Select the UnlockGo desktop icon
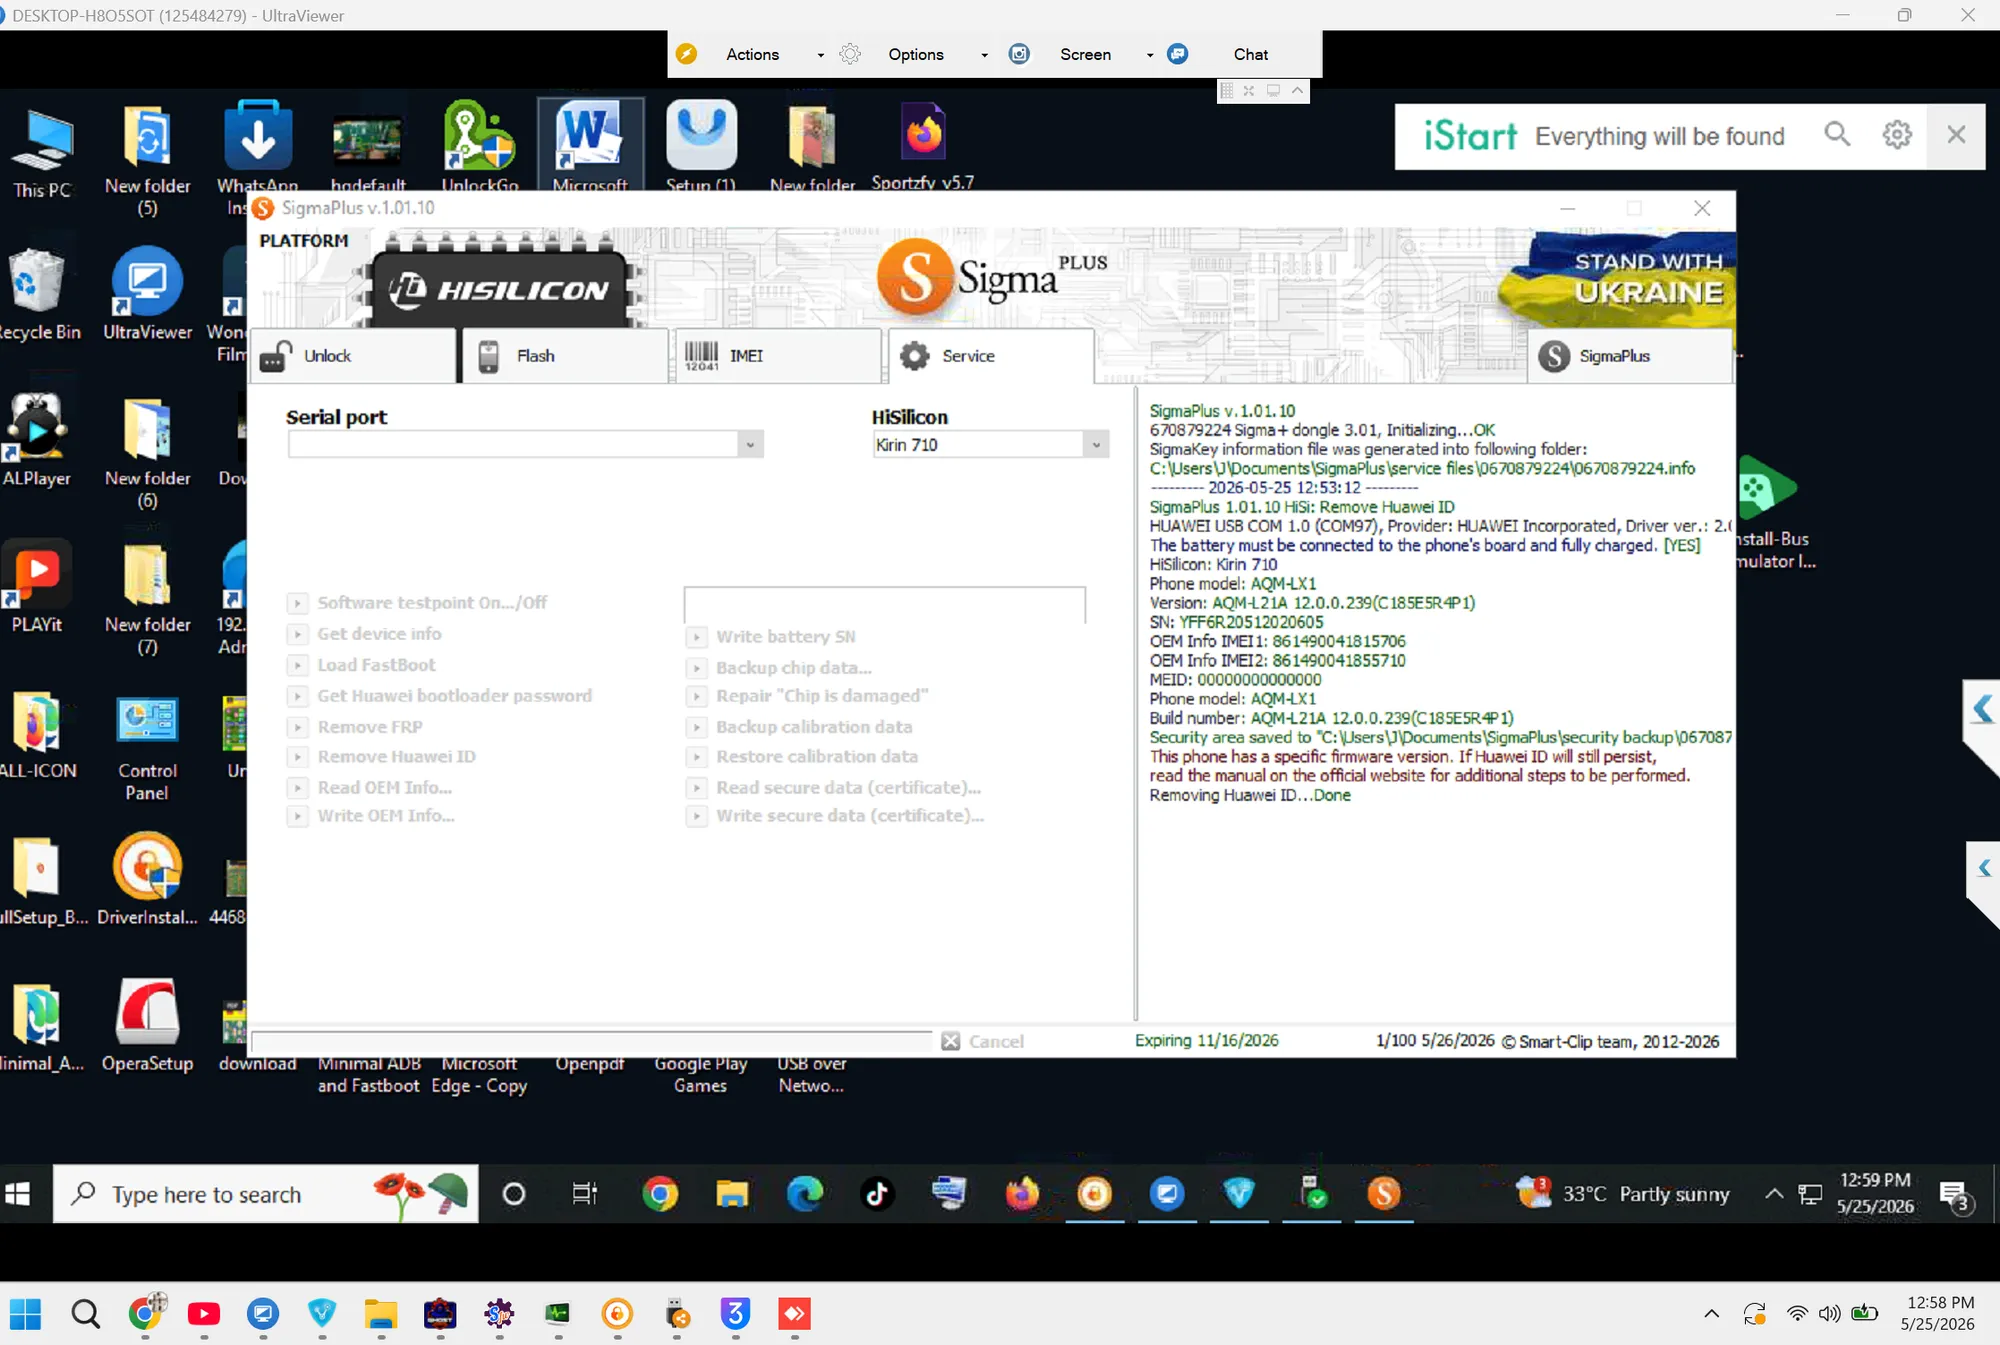 click(480, 145)
